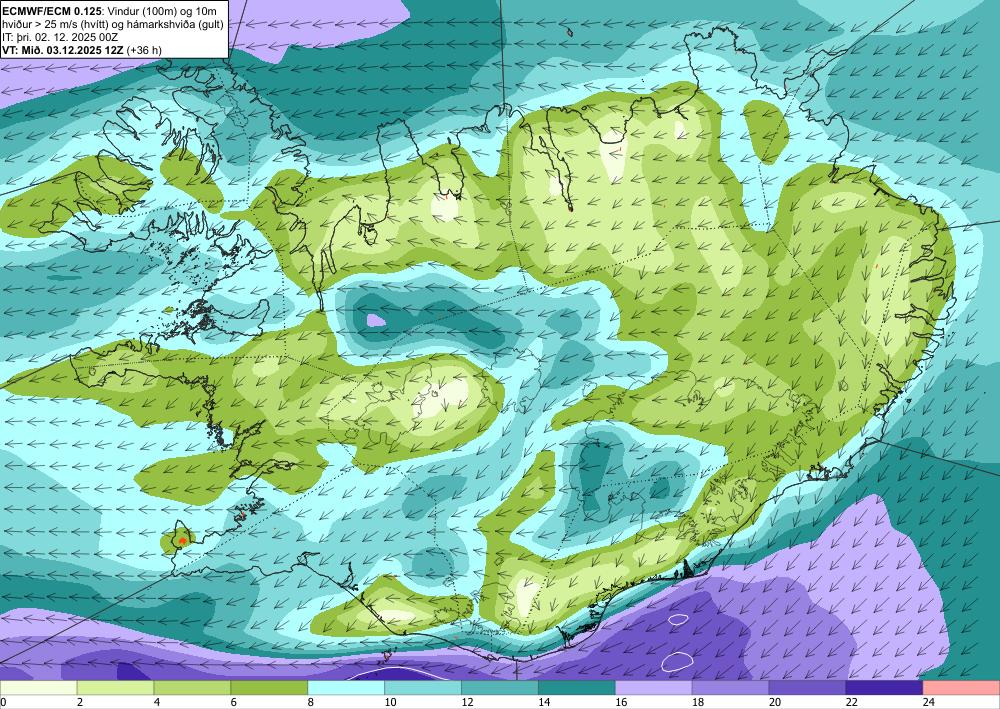Click the legend tick label '6'
Viewport: 1000px width, 709px height.
pyautogui.click(x=233, y=702)
